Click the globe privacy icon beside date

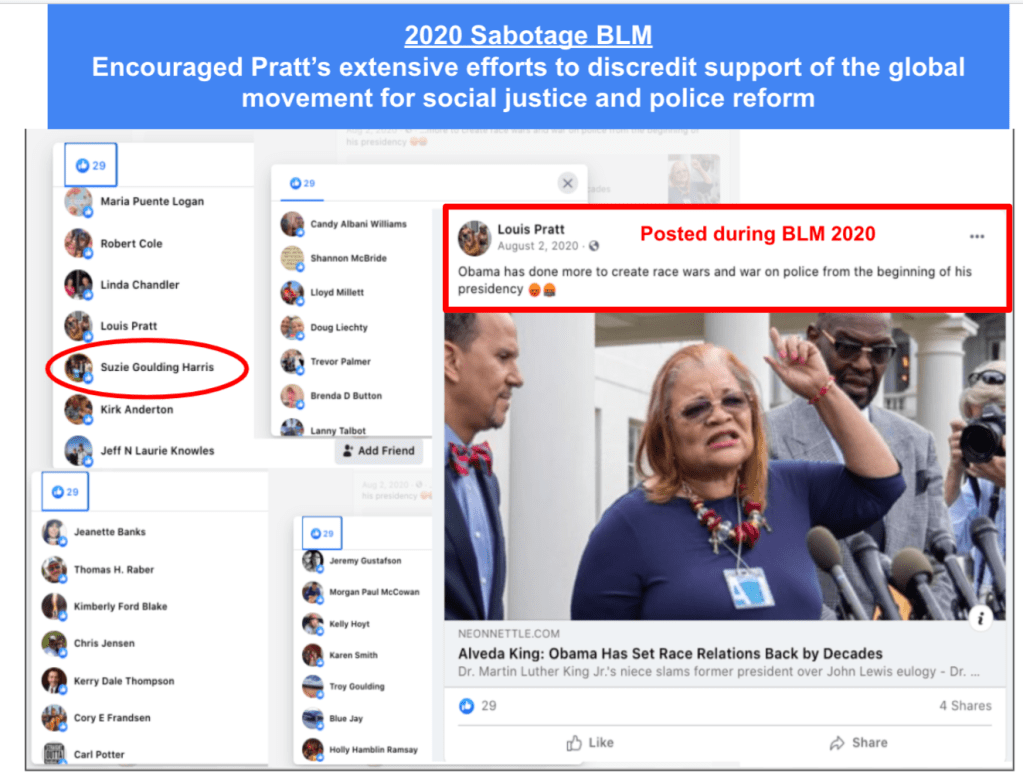tap(594, 246)
